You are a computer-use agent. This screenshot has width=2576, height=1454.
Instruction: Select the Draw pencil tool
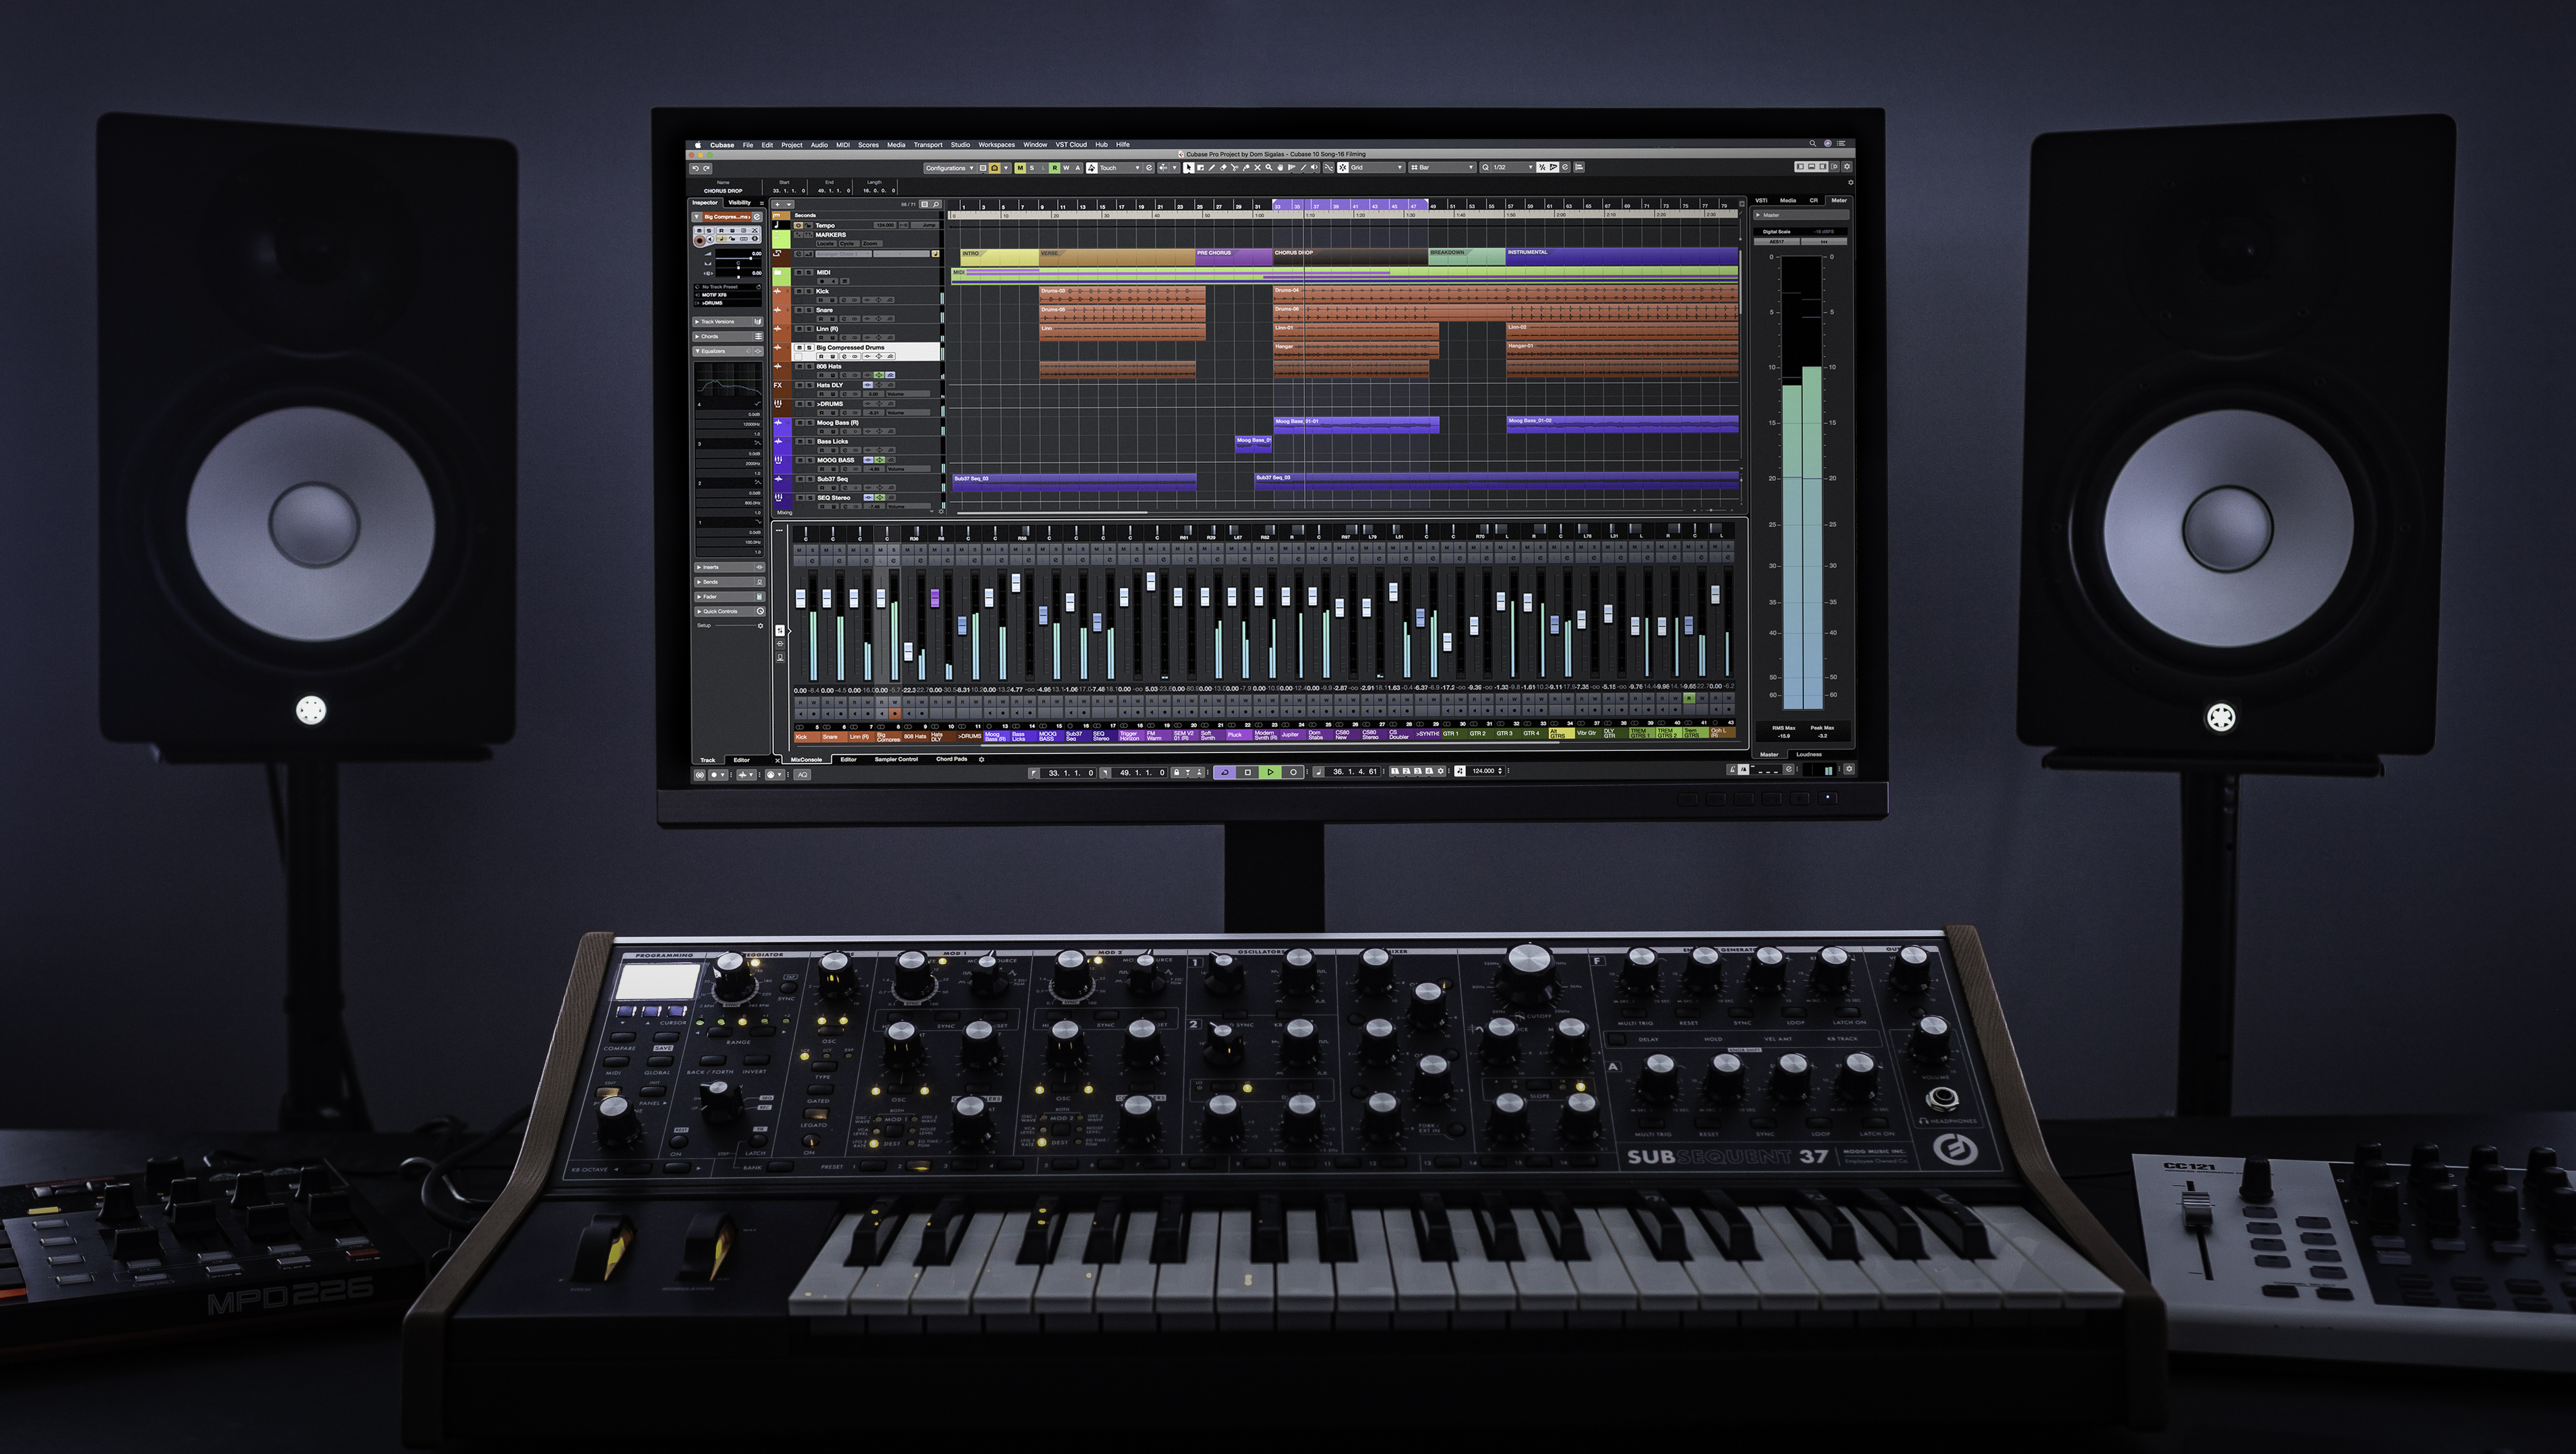pos(1212,168)
